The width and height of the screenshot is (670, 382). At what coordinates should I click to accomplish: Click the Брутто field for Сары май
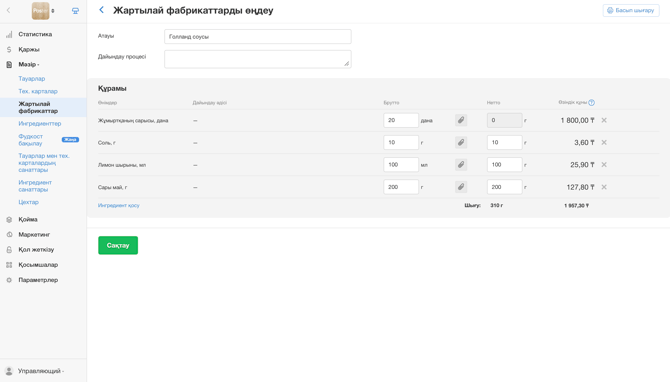pos(401,187)
